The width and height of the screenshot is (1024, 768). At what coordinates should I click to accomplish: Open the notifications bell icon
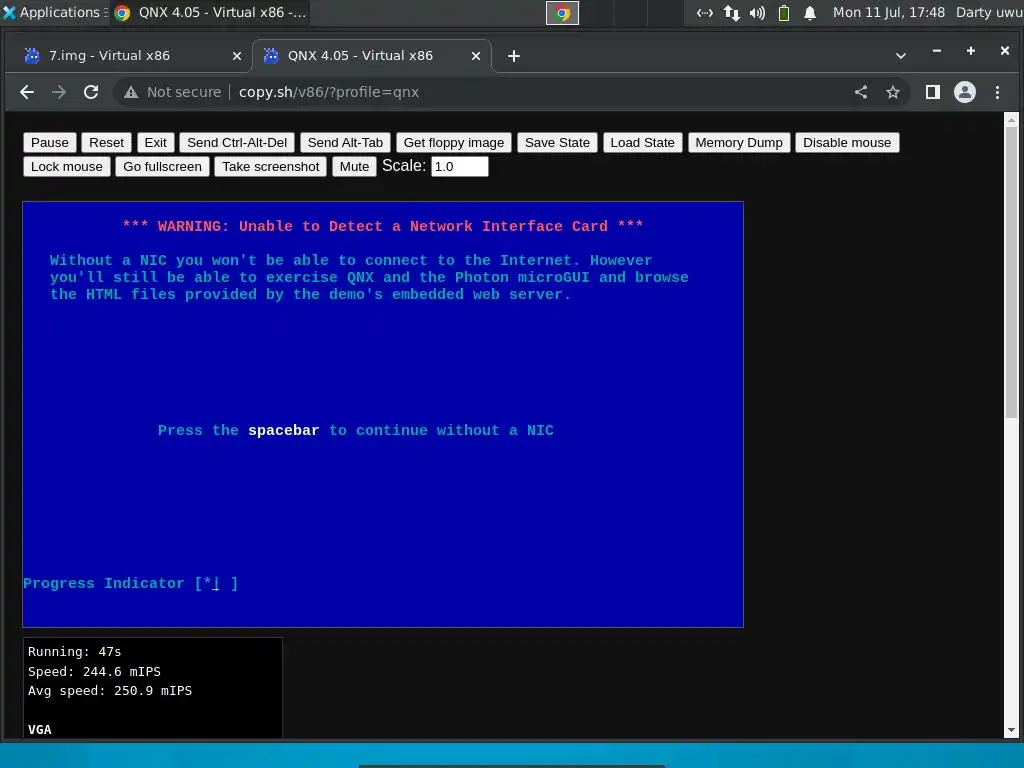click(x=810, y=13)
